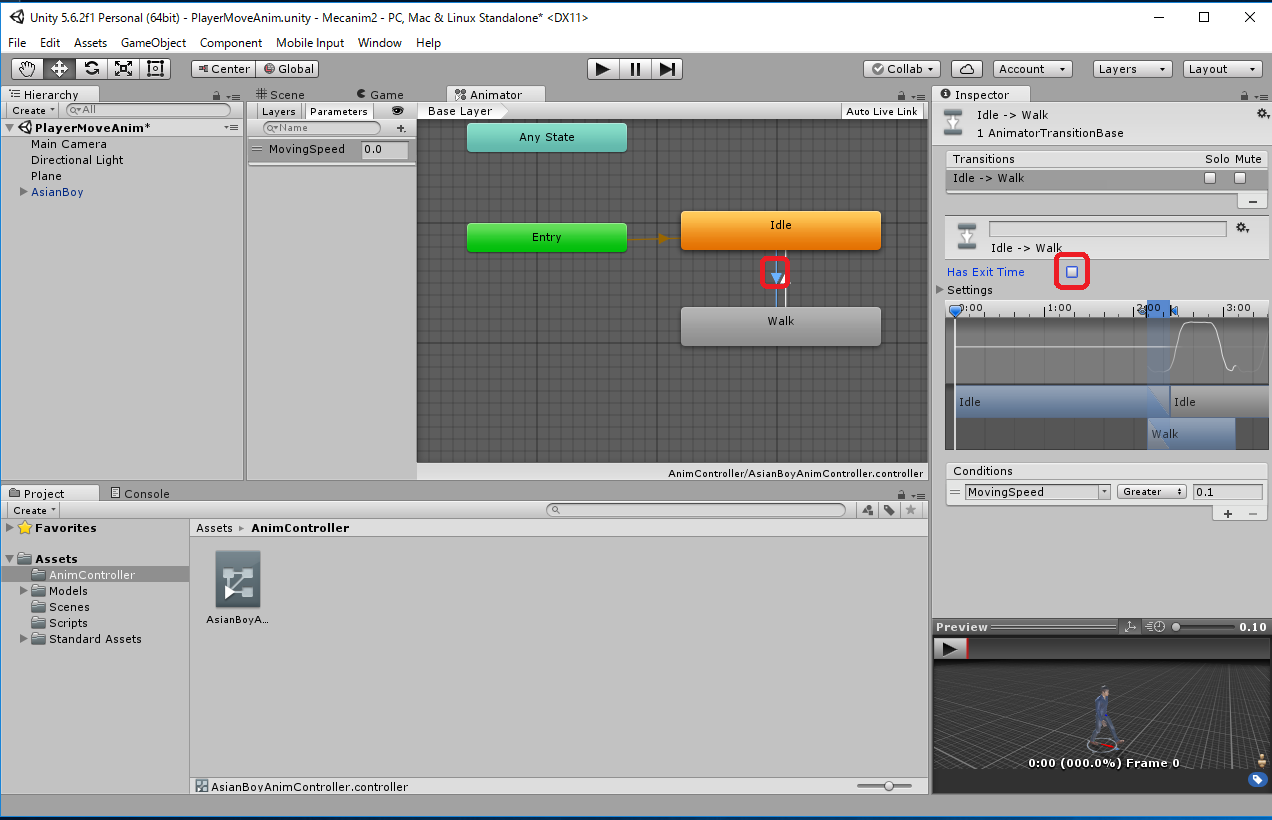Expand the Settings section

tap(940, 290)
